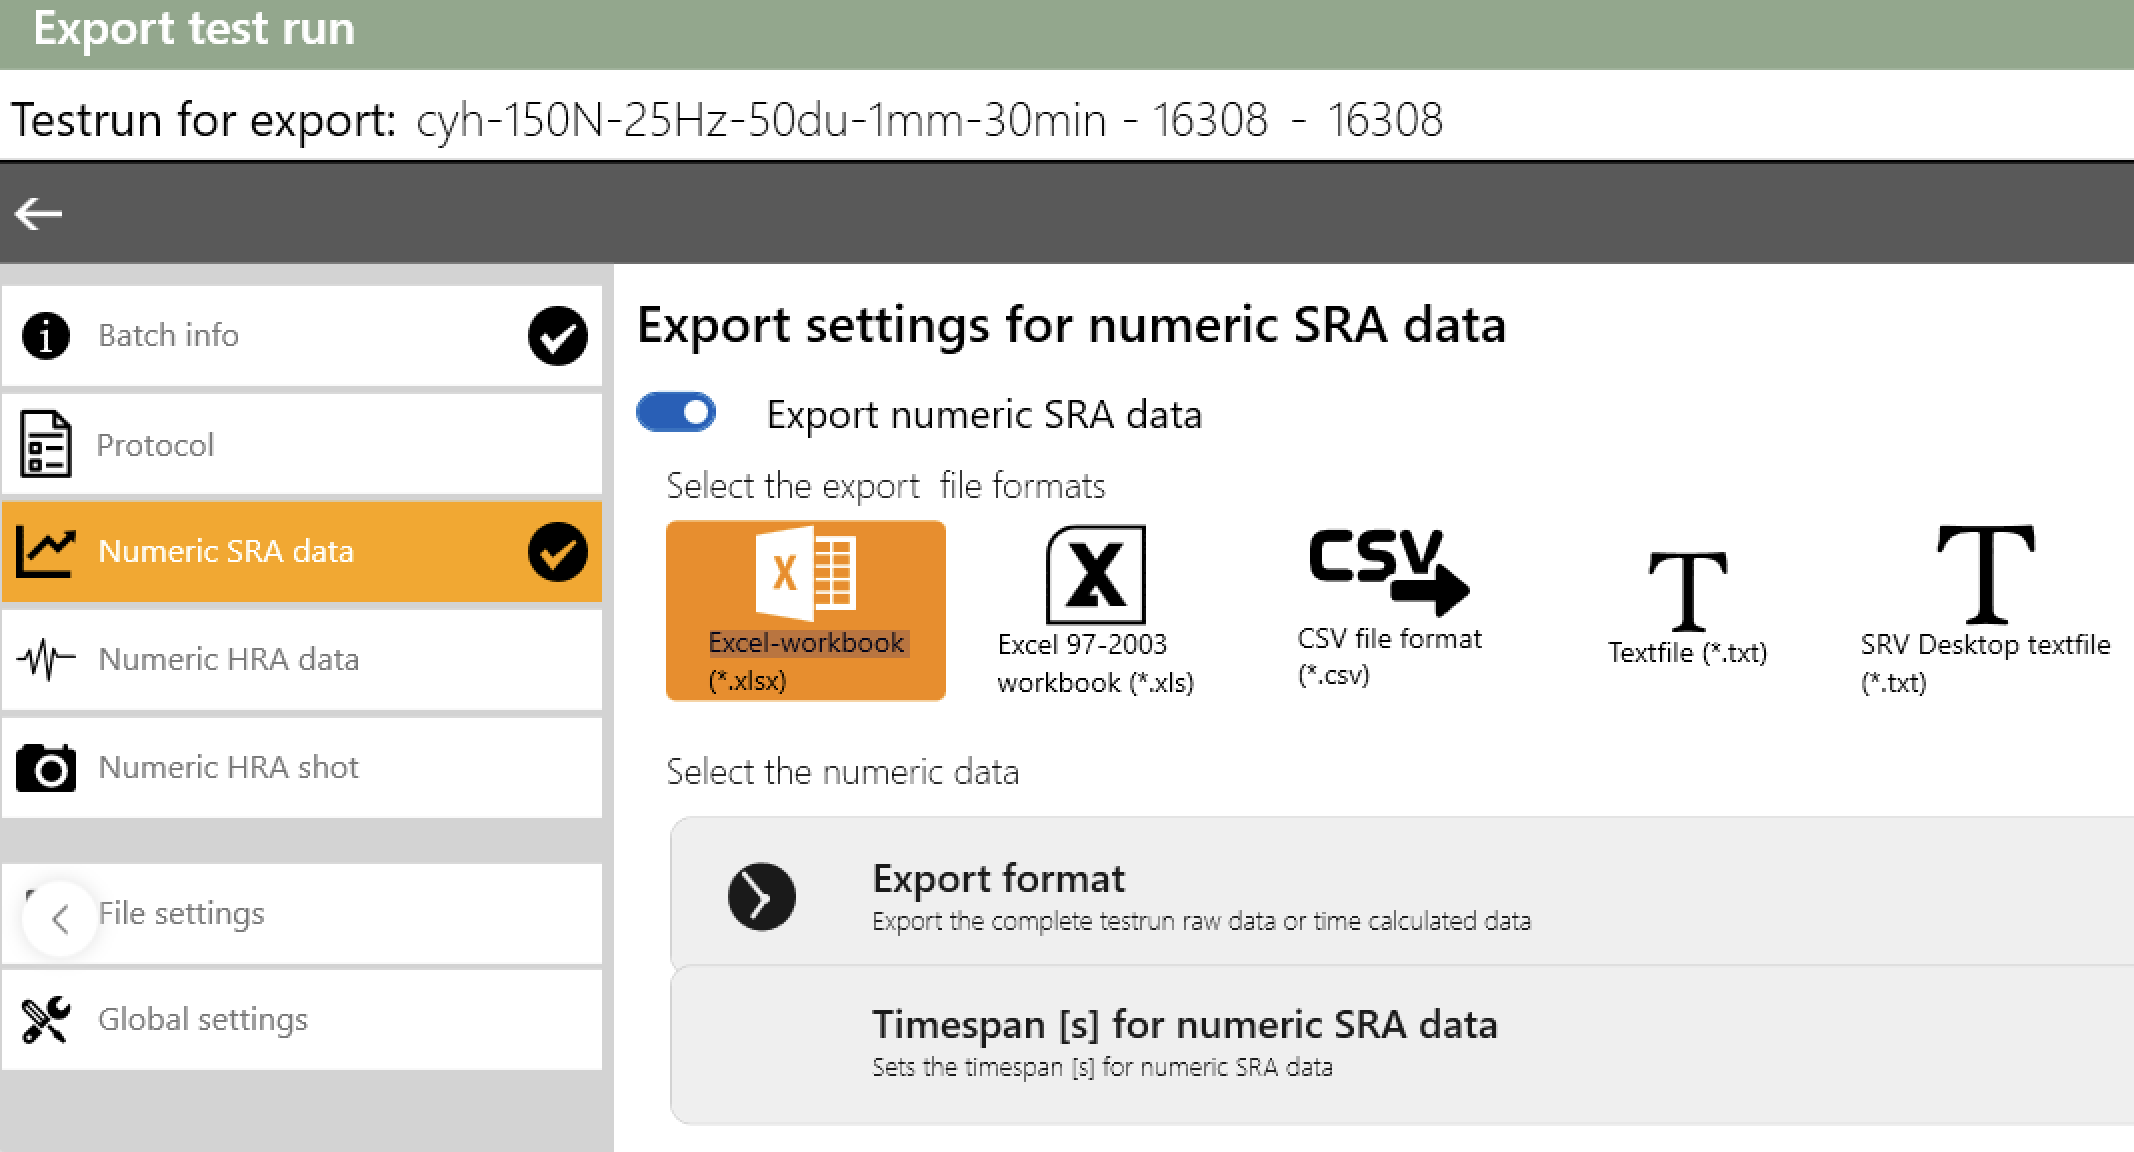The image size is (2134, 1152).
Task: Click the Excel-workbook (*.xlsx) label
Action: click(x=806, y=661)
